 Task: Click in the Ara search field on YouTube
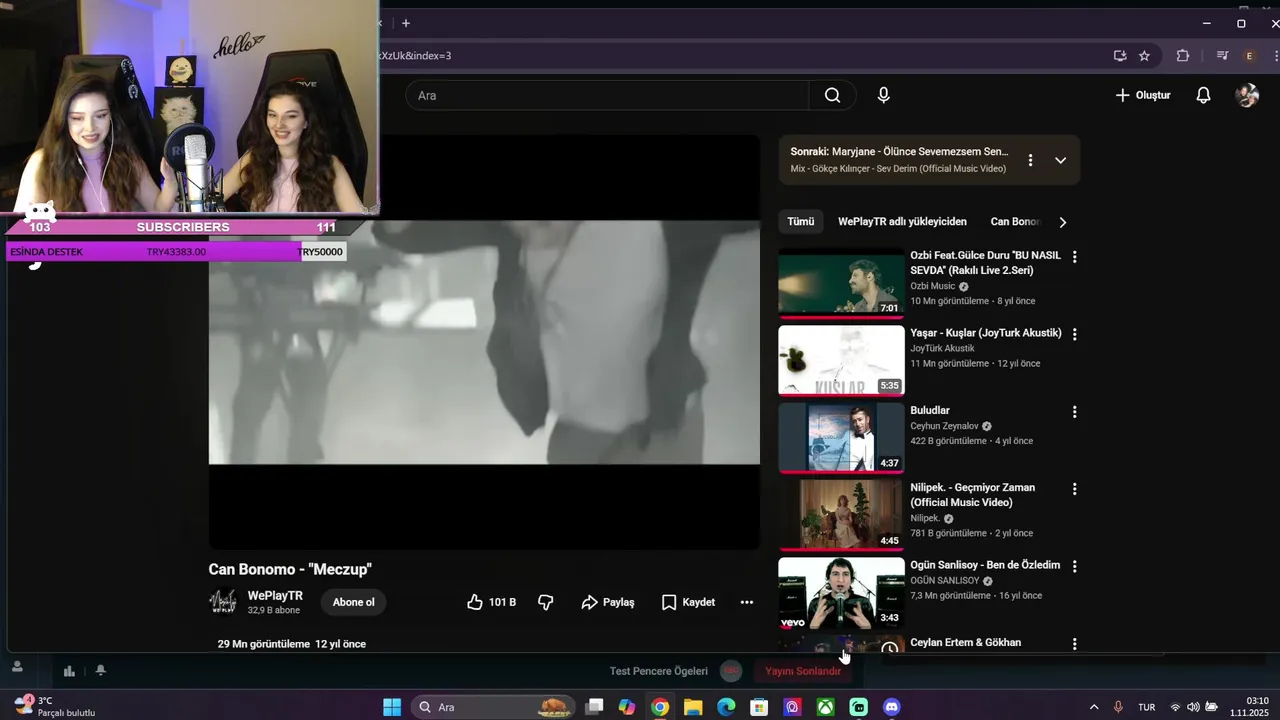(x=607, y=95)
